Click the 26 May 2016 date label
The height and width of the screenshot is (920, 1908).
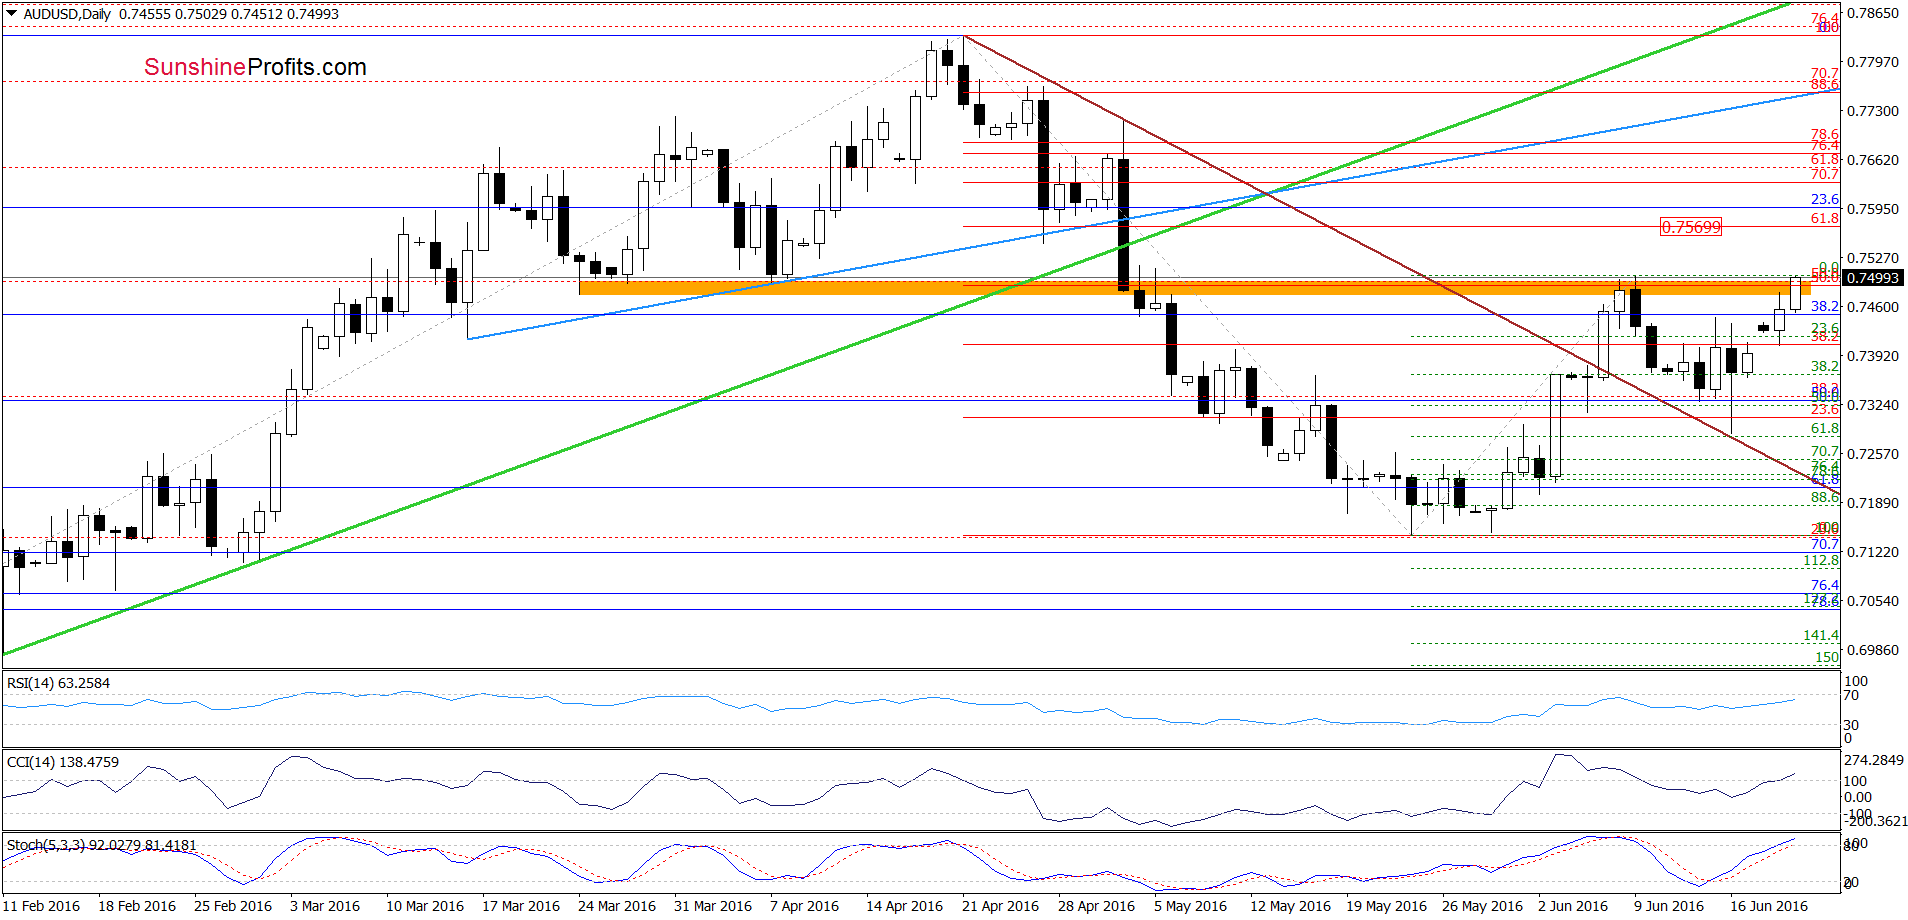[x=1482, y=906]
